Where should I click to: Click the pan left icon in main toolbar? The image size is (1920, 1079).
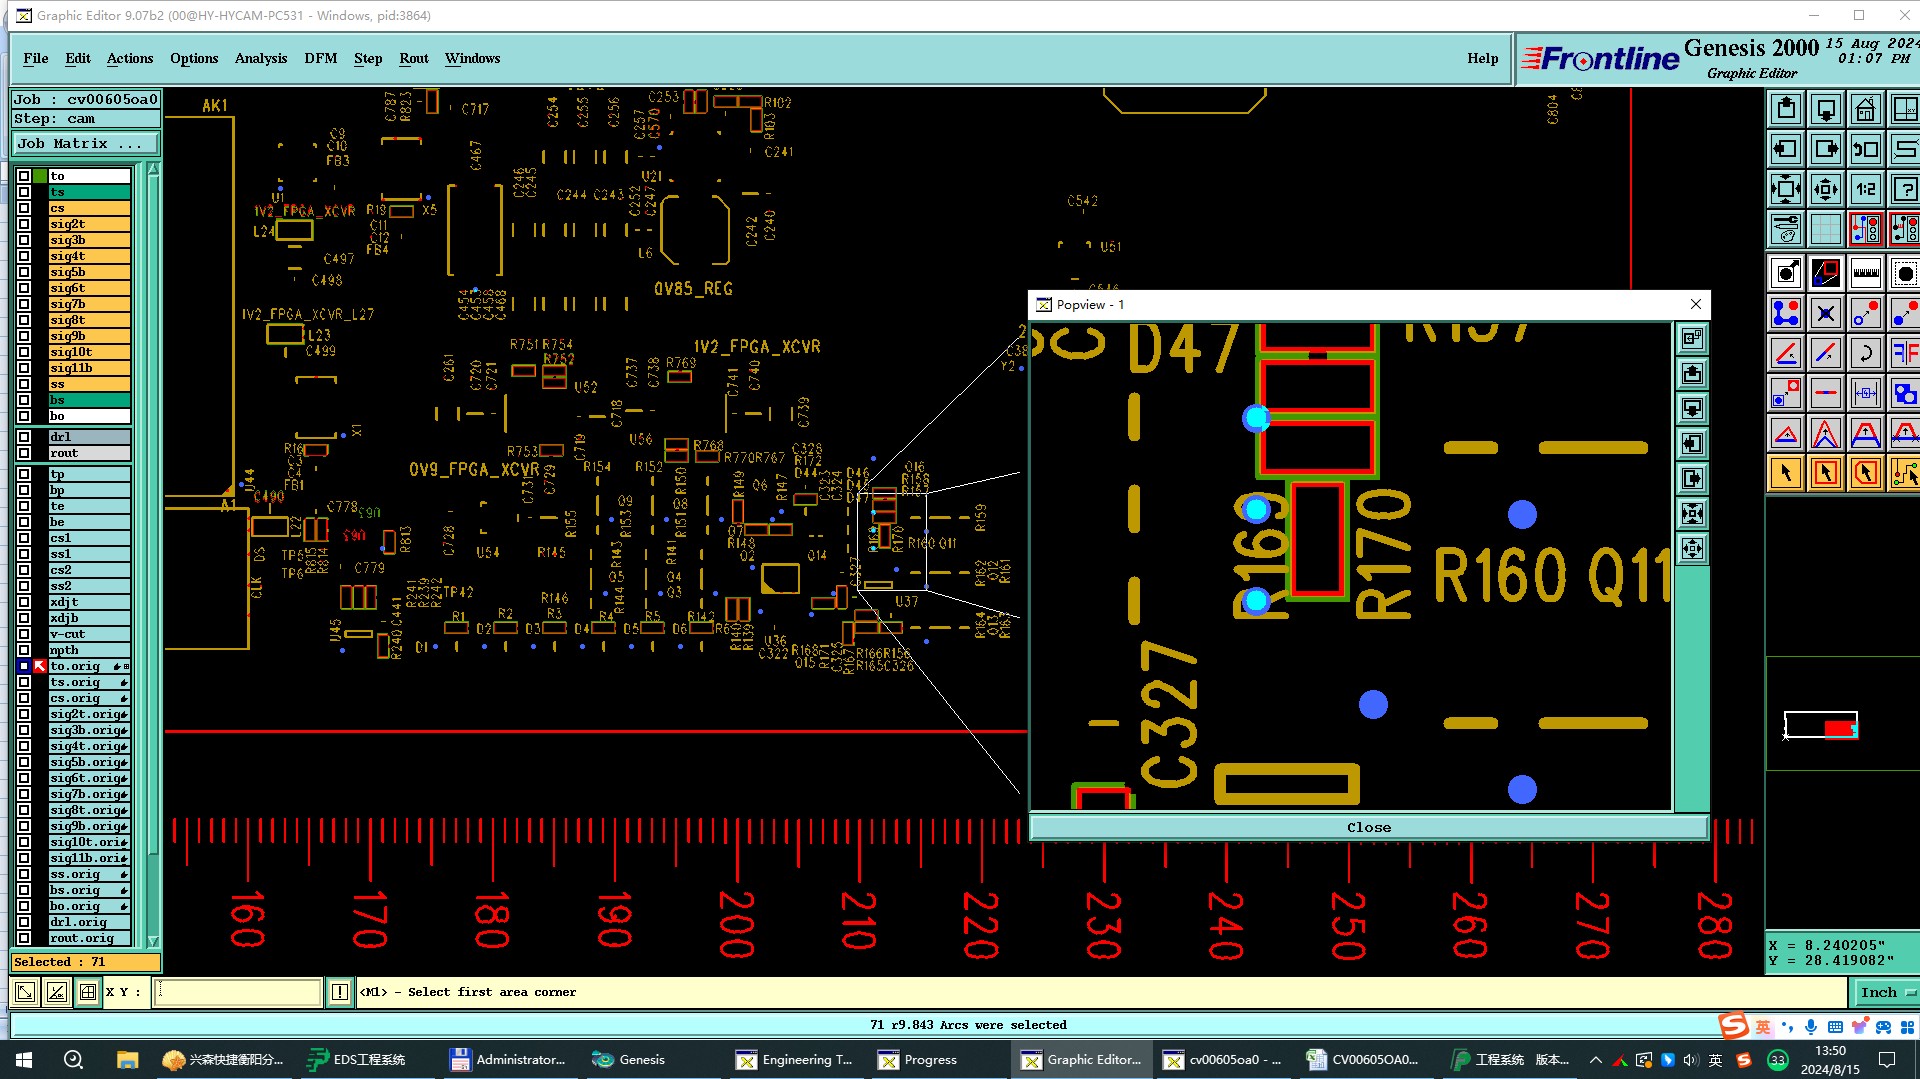pos(1786,149)
